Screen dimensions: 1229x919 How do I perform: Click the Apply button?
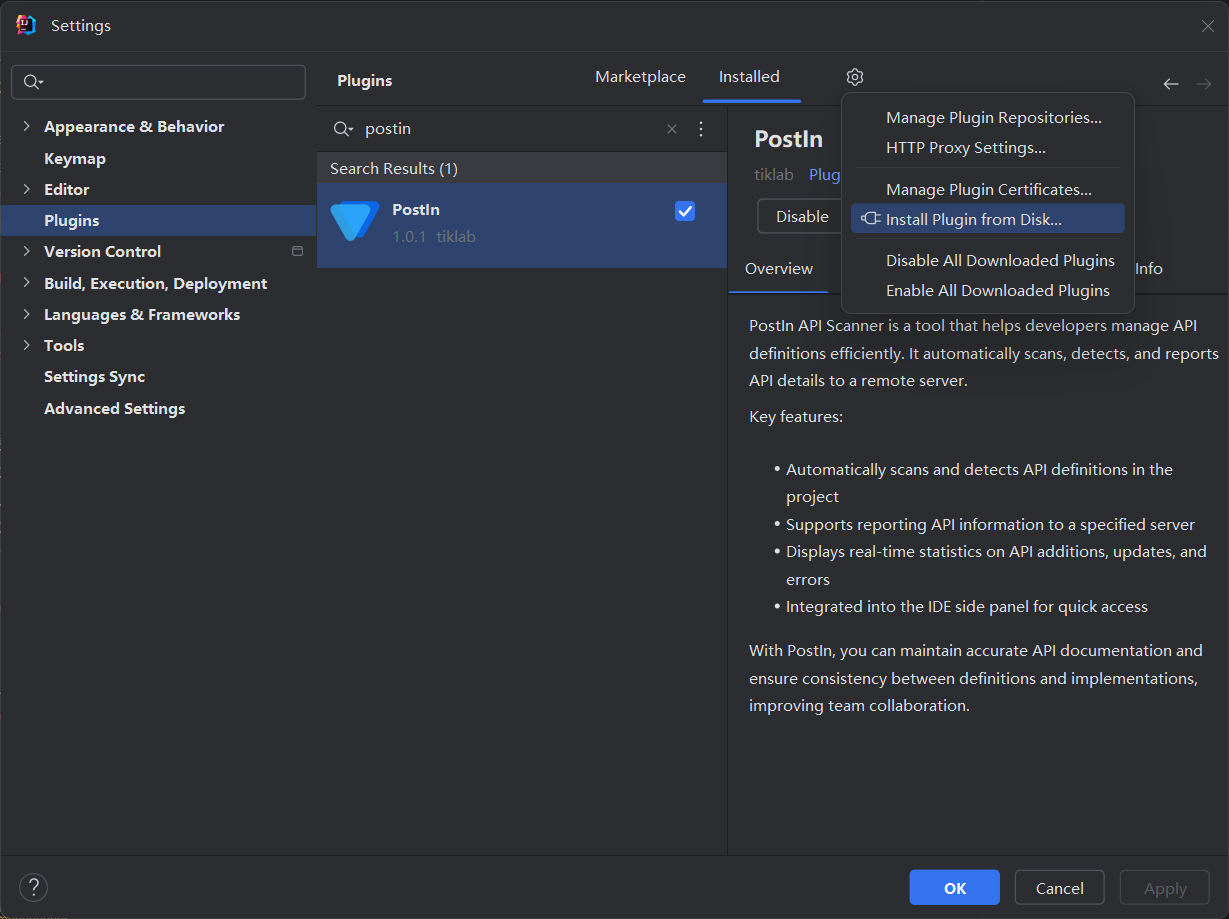coord(1165,888)
